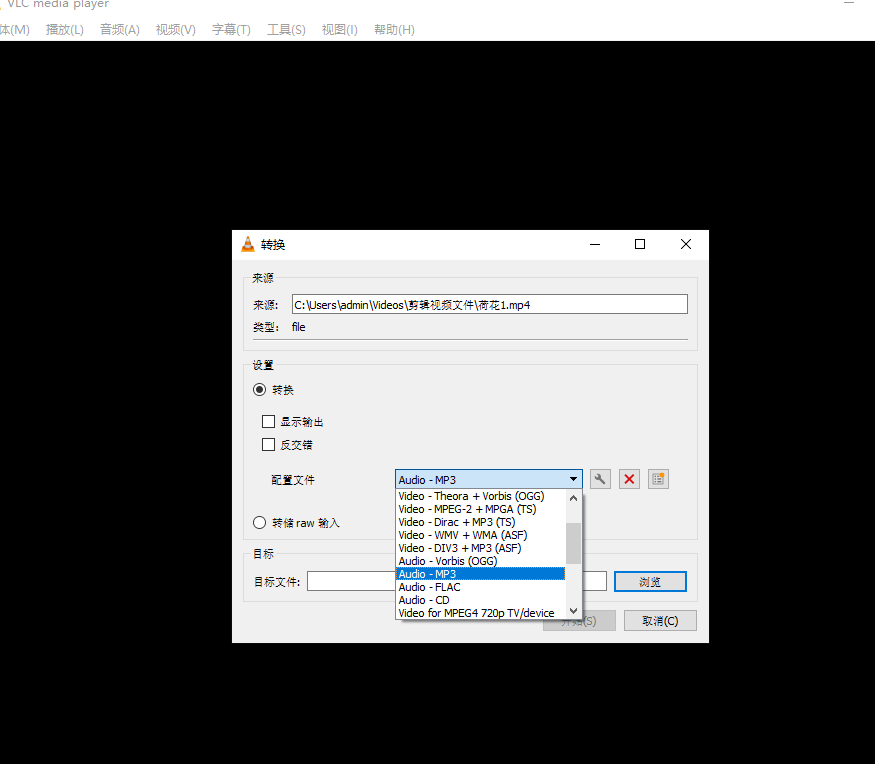Maximize the 转换 dialog window
875x764 pixels.
640,244
